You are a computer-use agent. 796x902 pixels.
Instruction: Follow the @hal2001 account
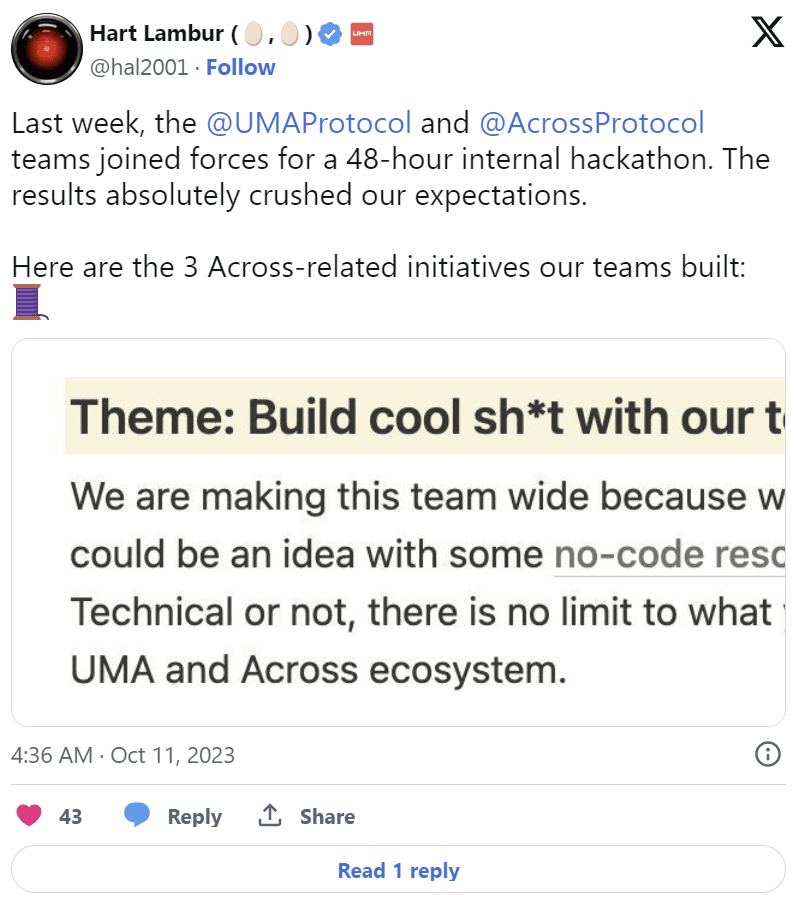pos(240,68)
